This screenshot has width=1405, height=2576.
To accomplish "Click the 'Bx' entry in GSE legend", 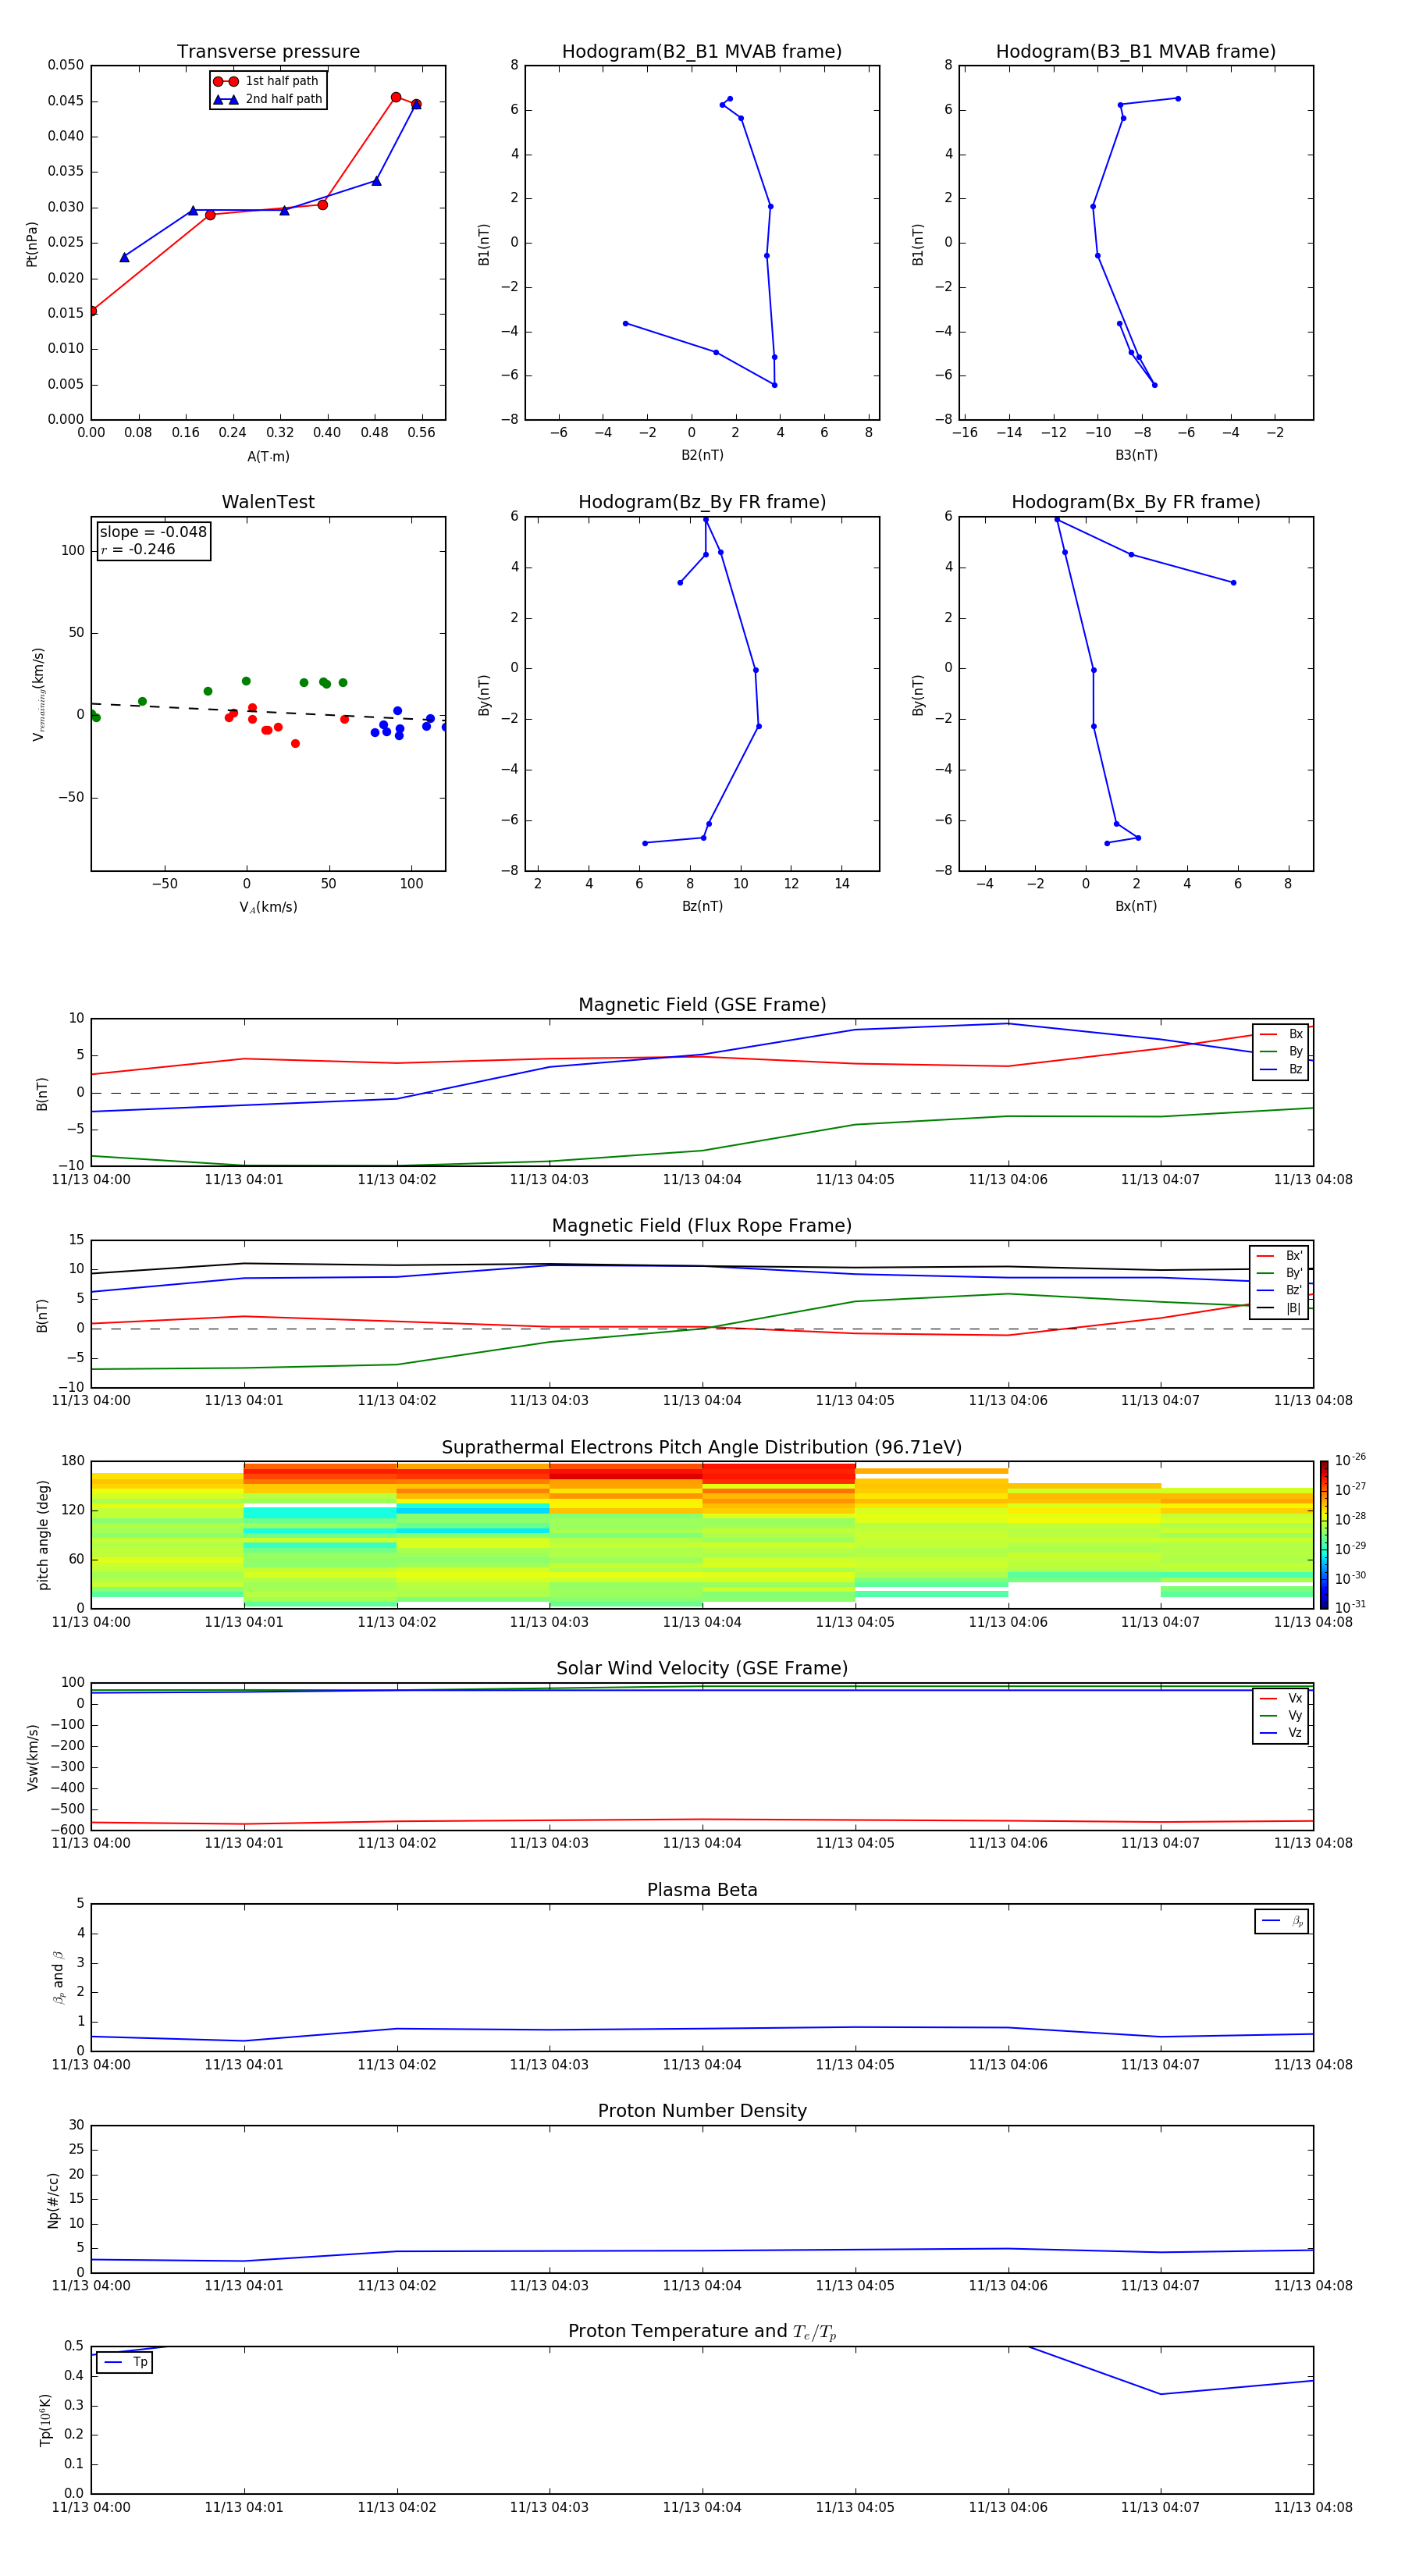I will tap(1281, 1034).
